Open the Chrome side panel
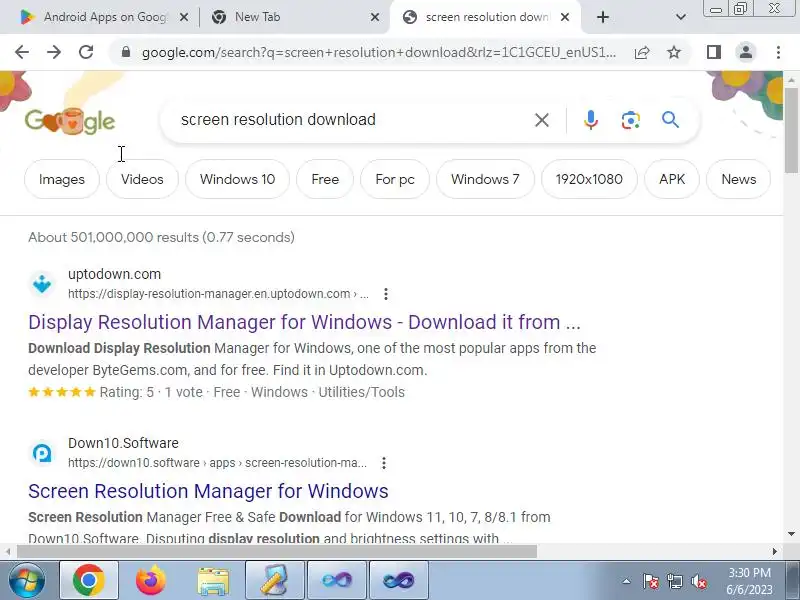This screenshot has height=600, width=800. tap(714, 52)
